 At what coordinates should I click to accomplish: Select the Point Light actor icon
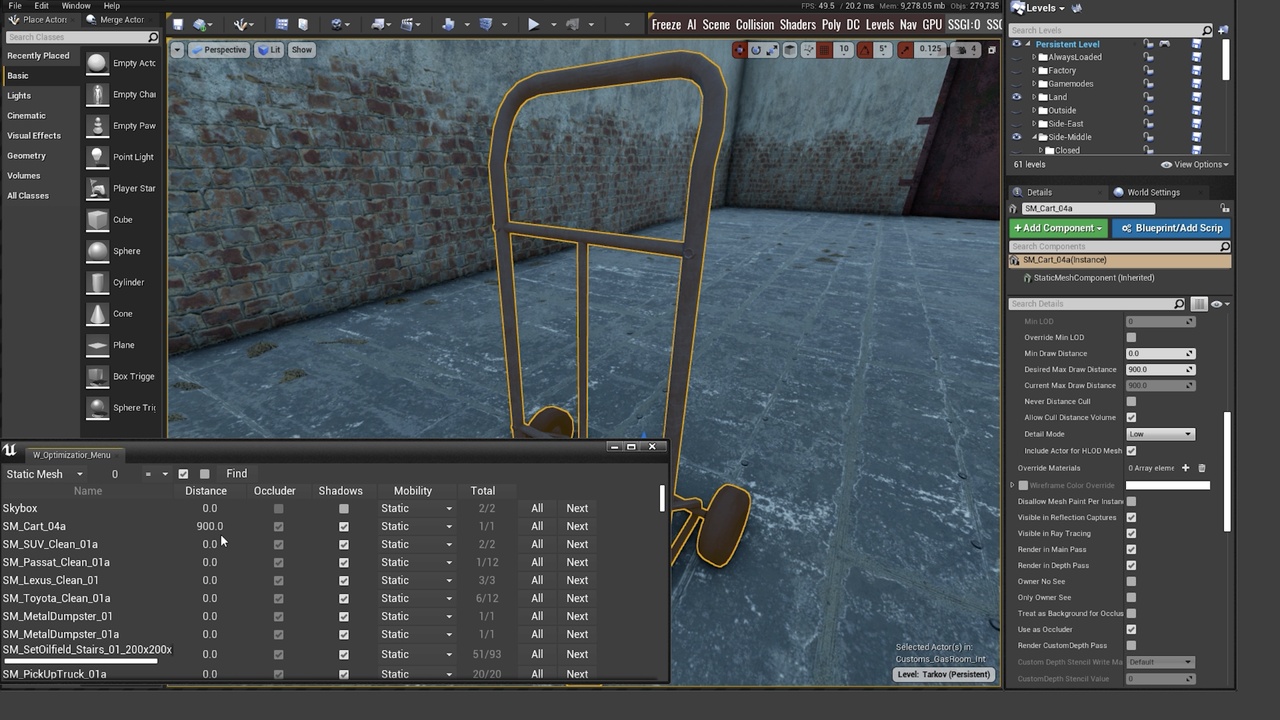pos(97,157)
